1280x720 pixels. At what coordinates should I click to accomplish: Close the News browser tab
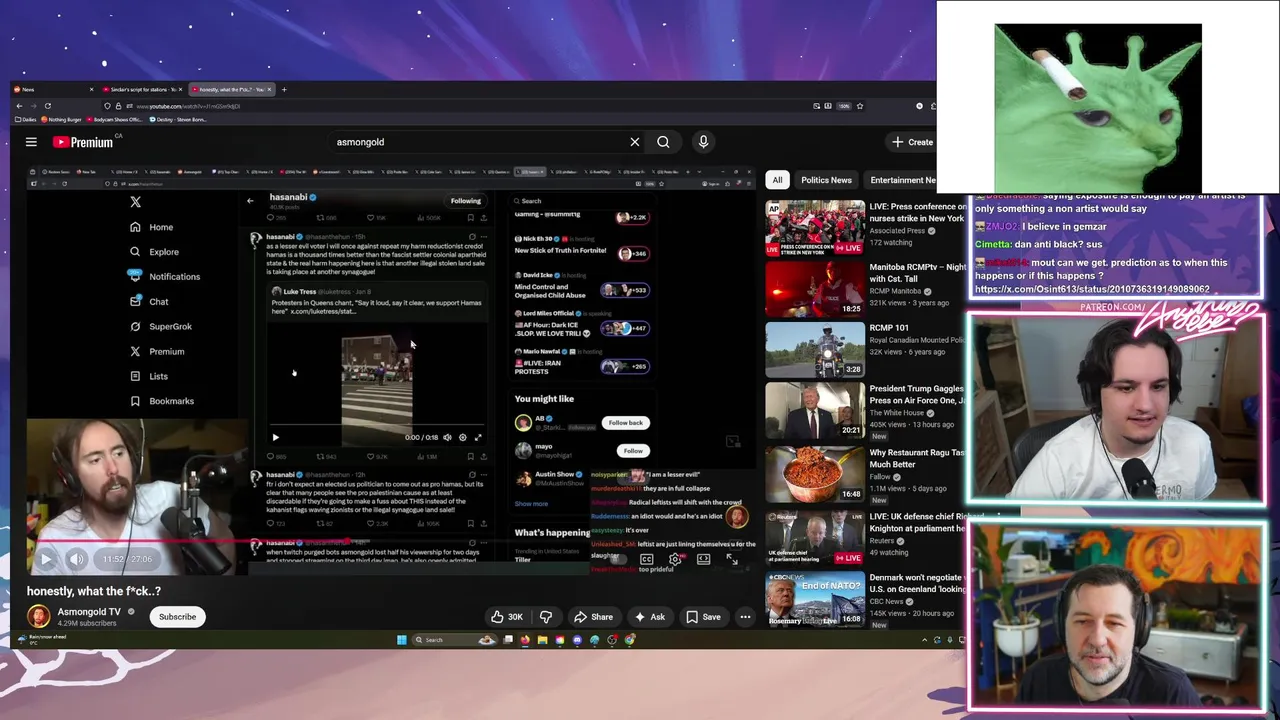[x=91, y=89]
